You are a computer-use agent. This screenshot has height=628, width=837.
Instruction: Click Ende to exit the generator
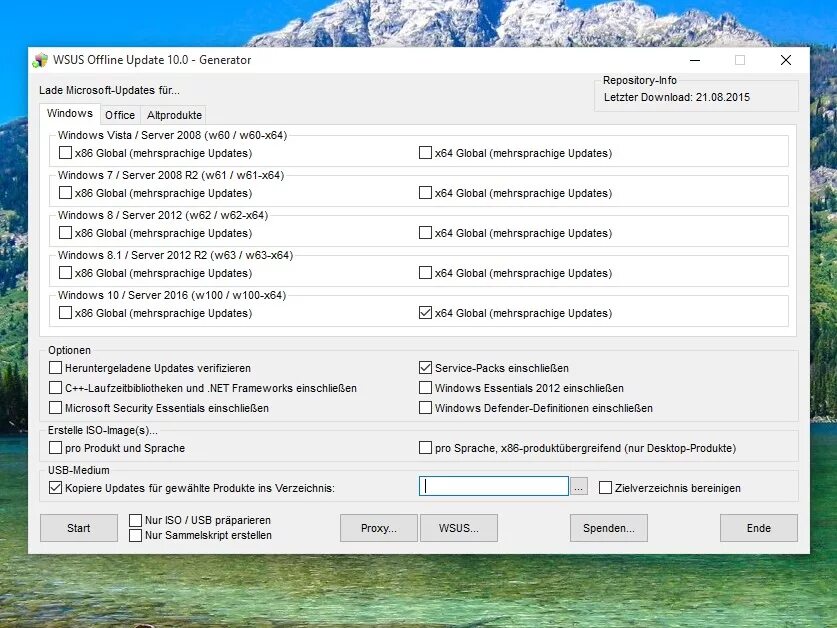coord(758,528)
